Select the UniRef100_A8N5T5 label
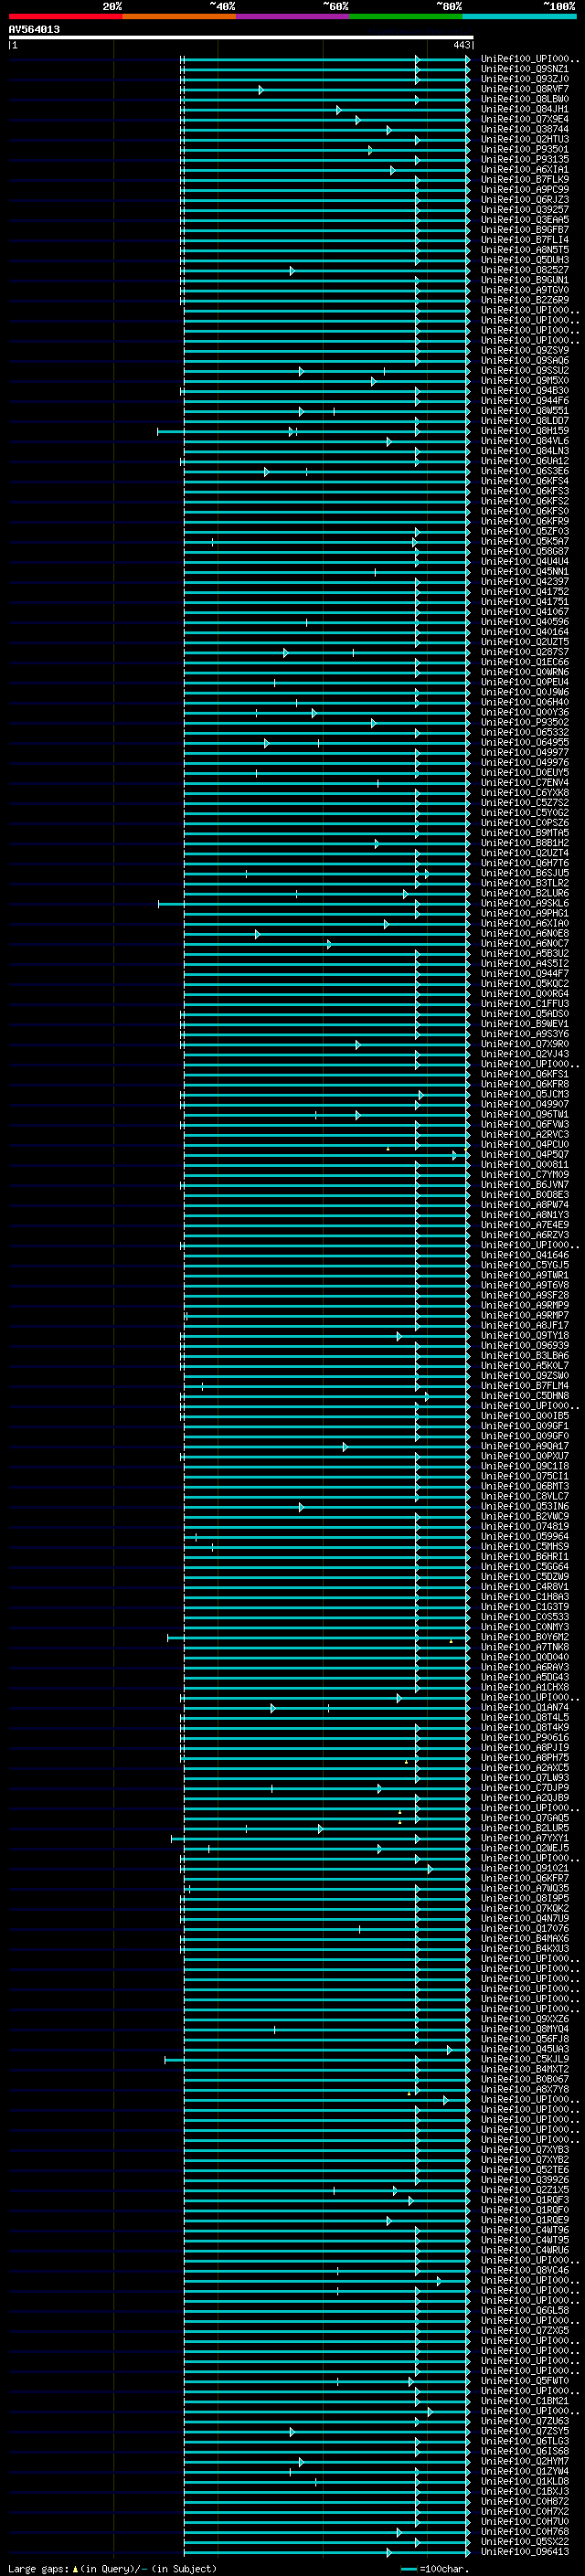 point(525,250)
